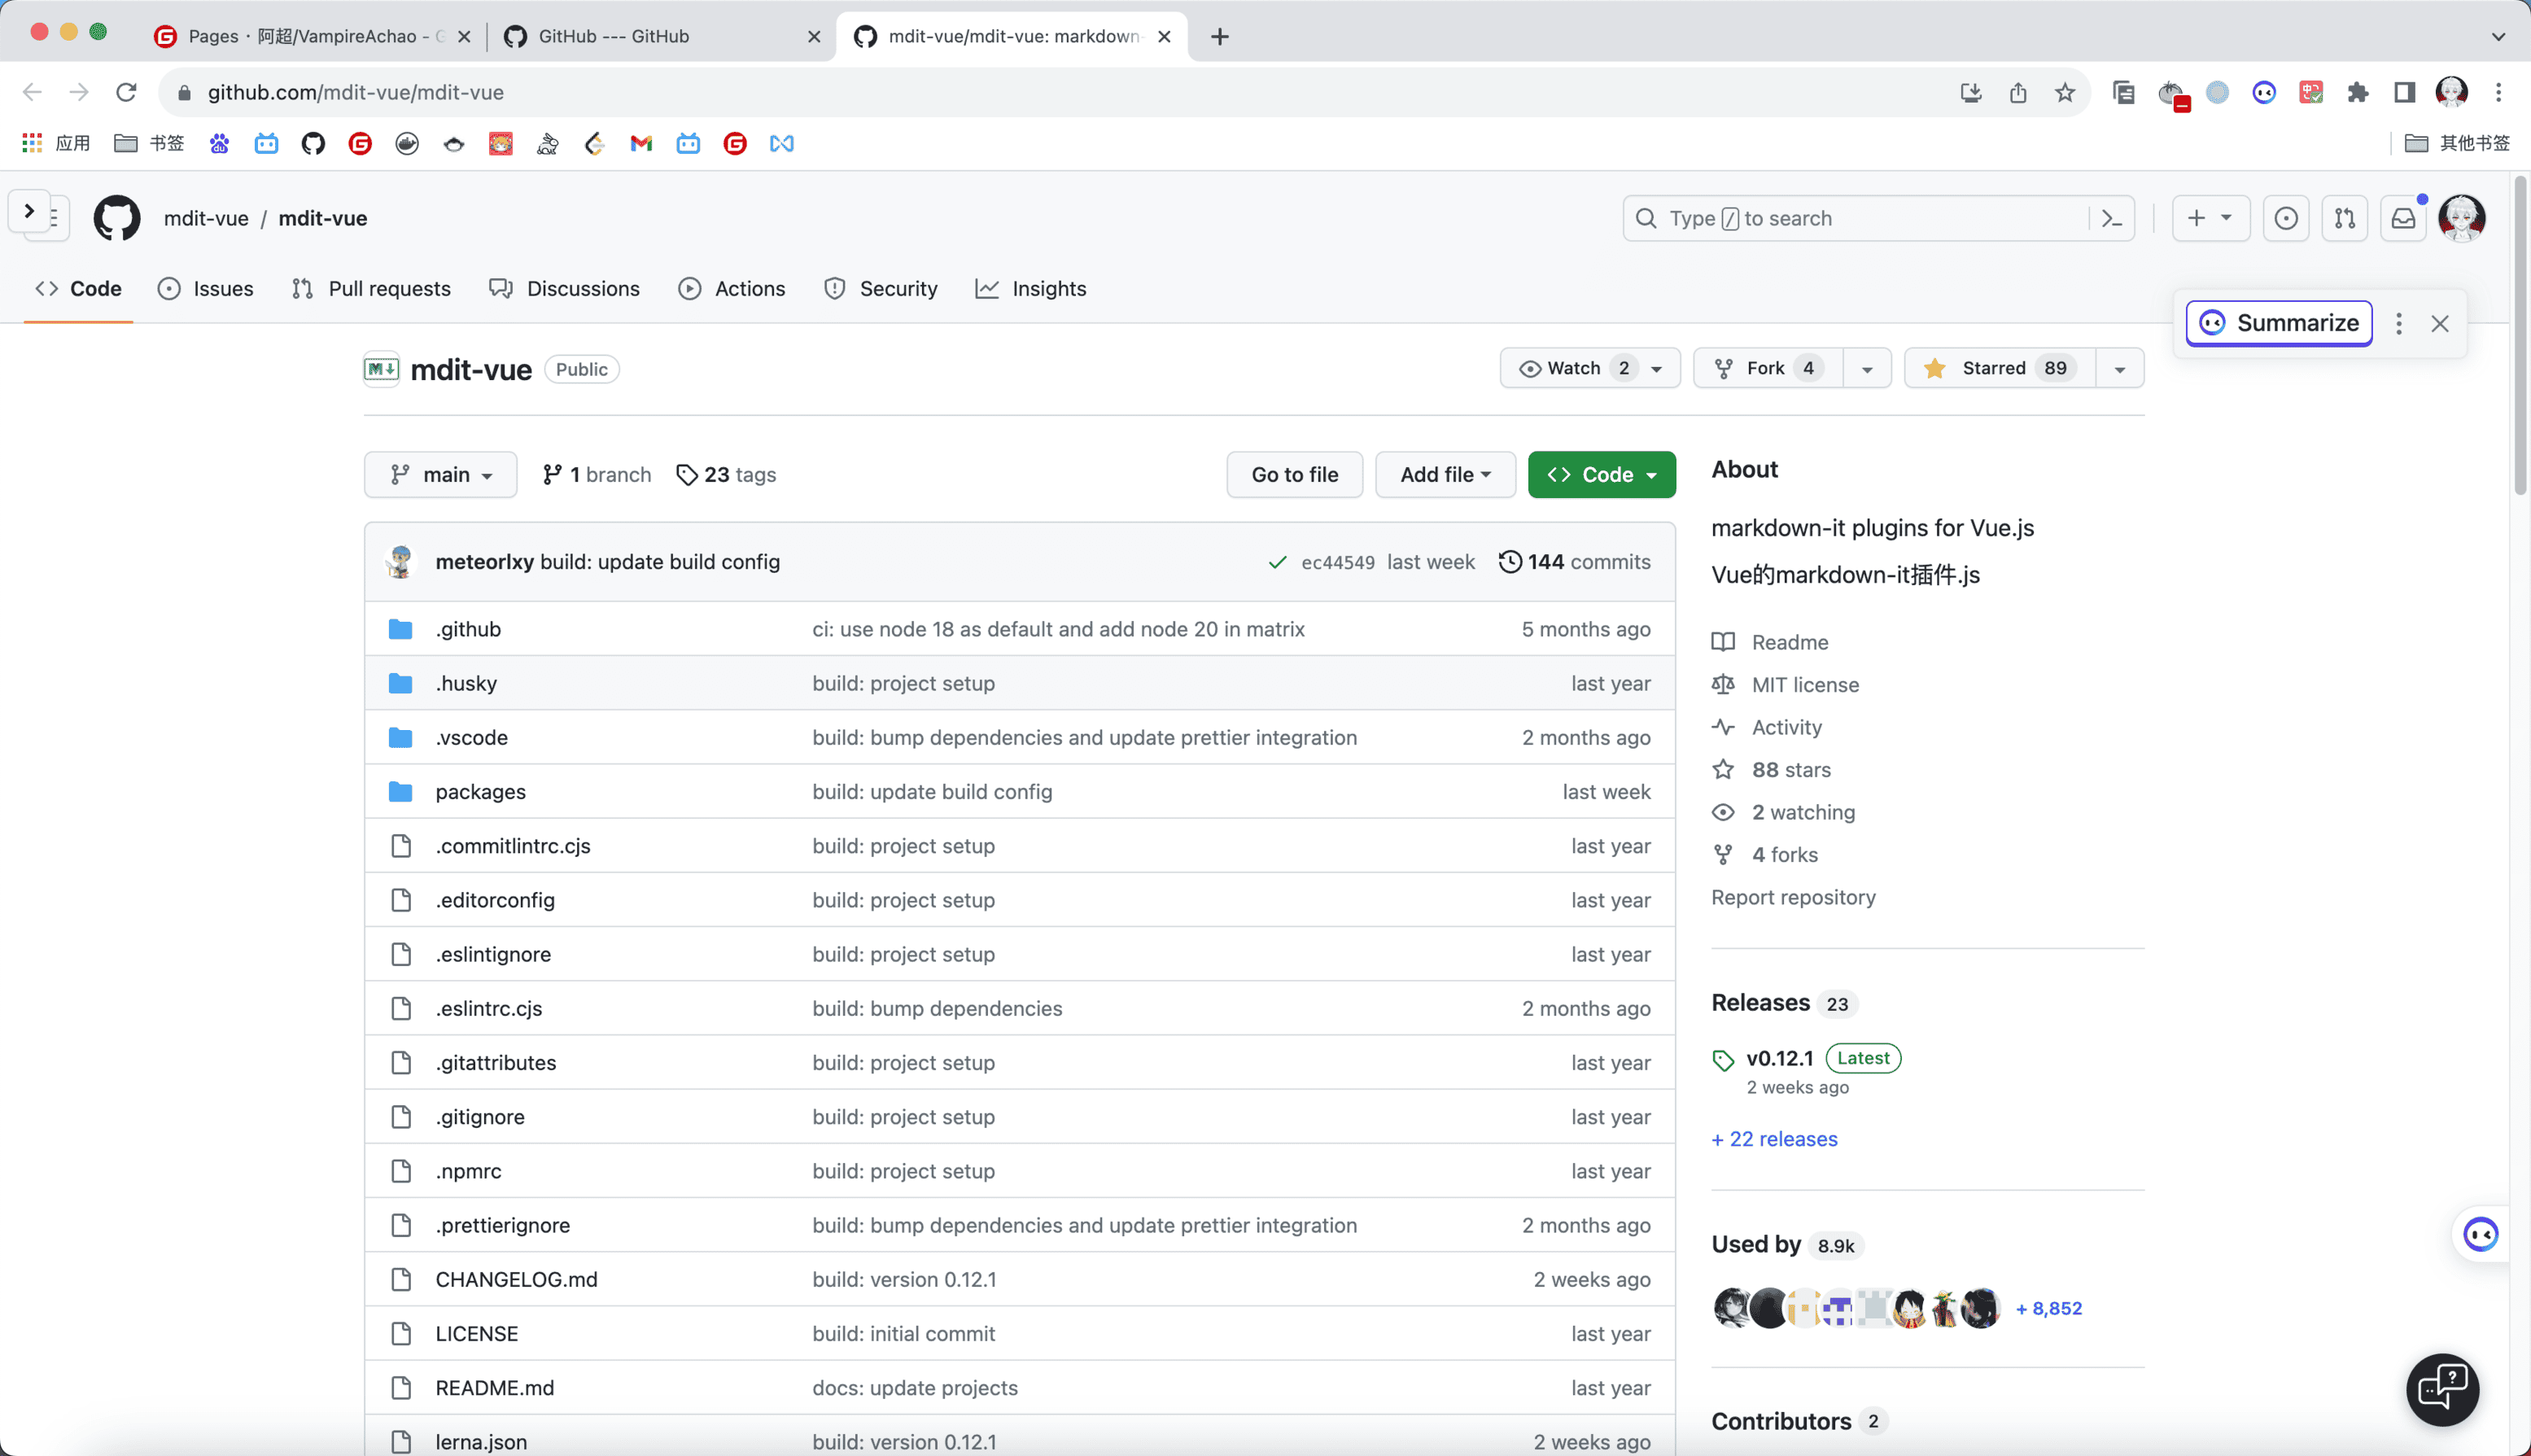Toggle the Chrome side panel icon

tap(2404, 92)
